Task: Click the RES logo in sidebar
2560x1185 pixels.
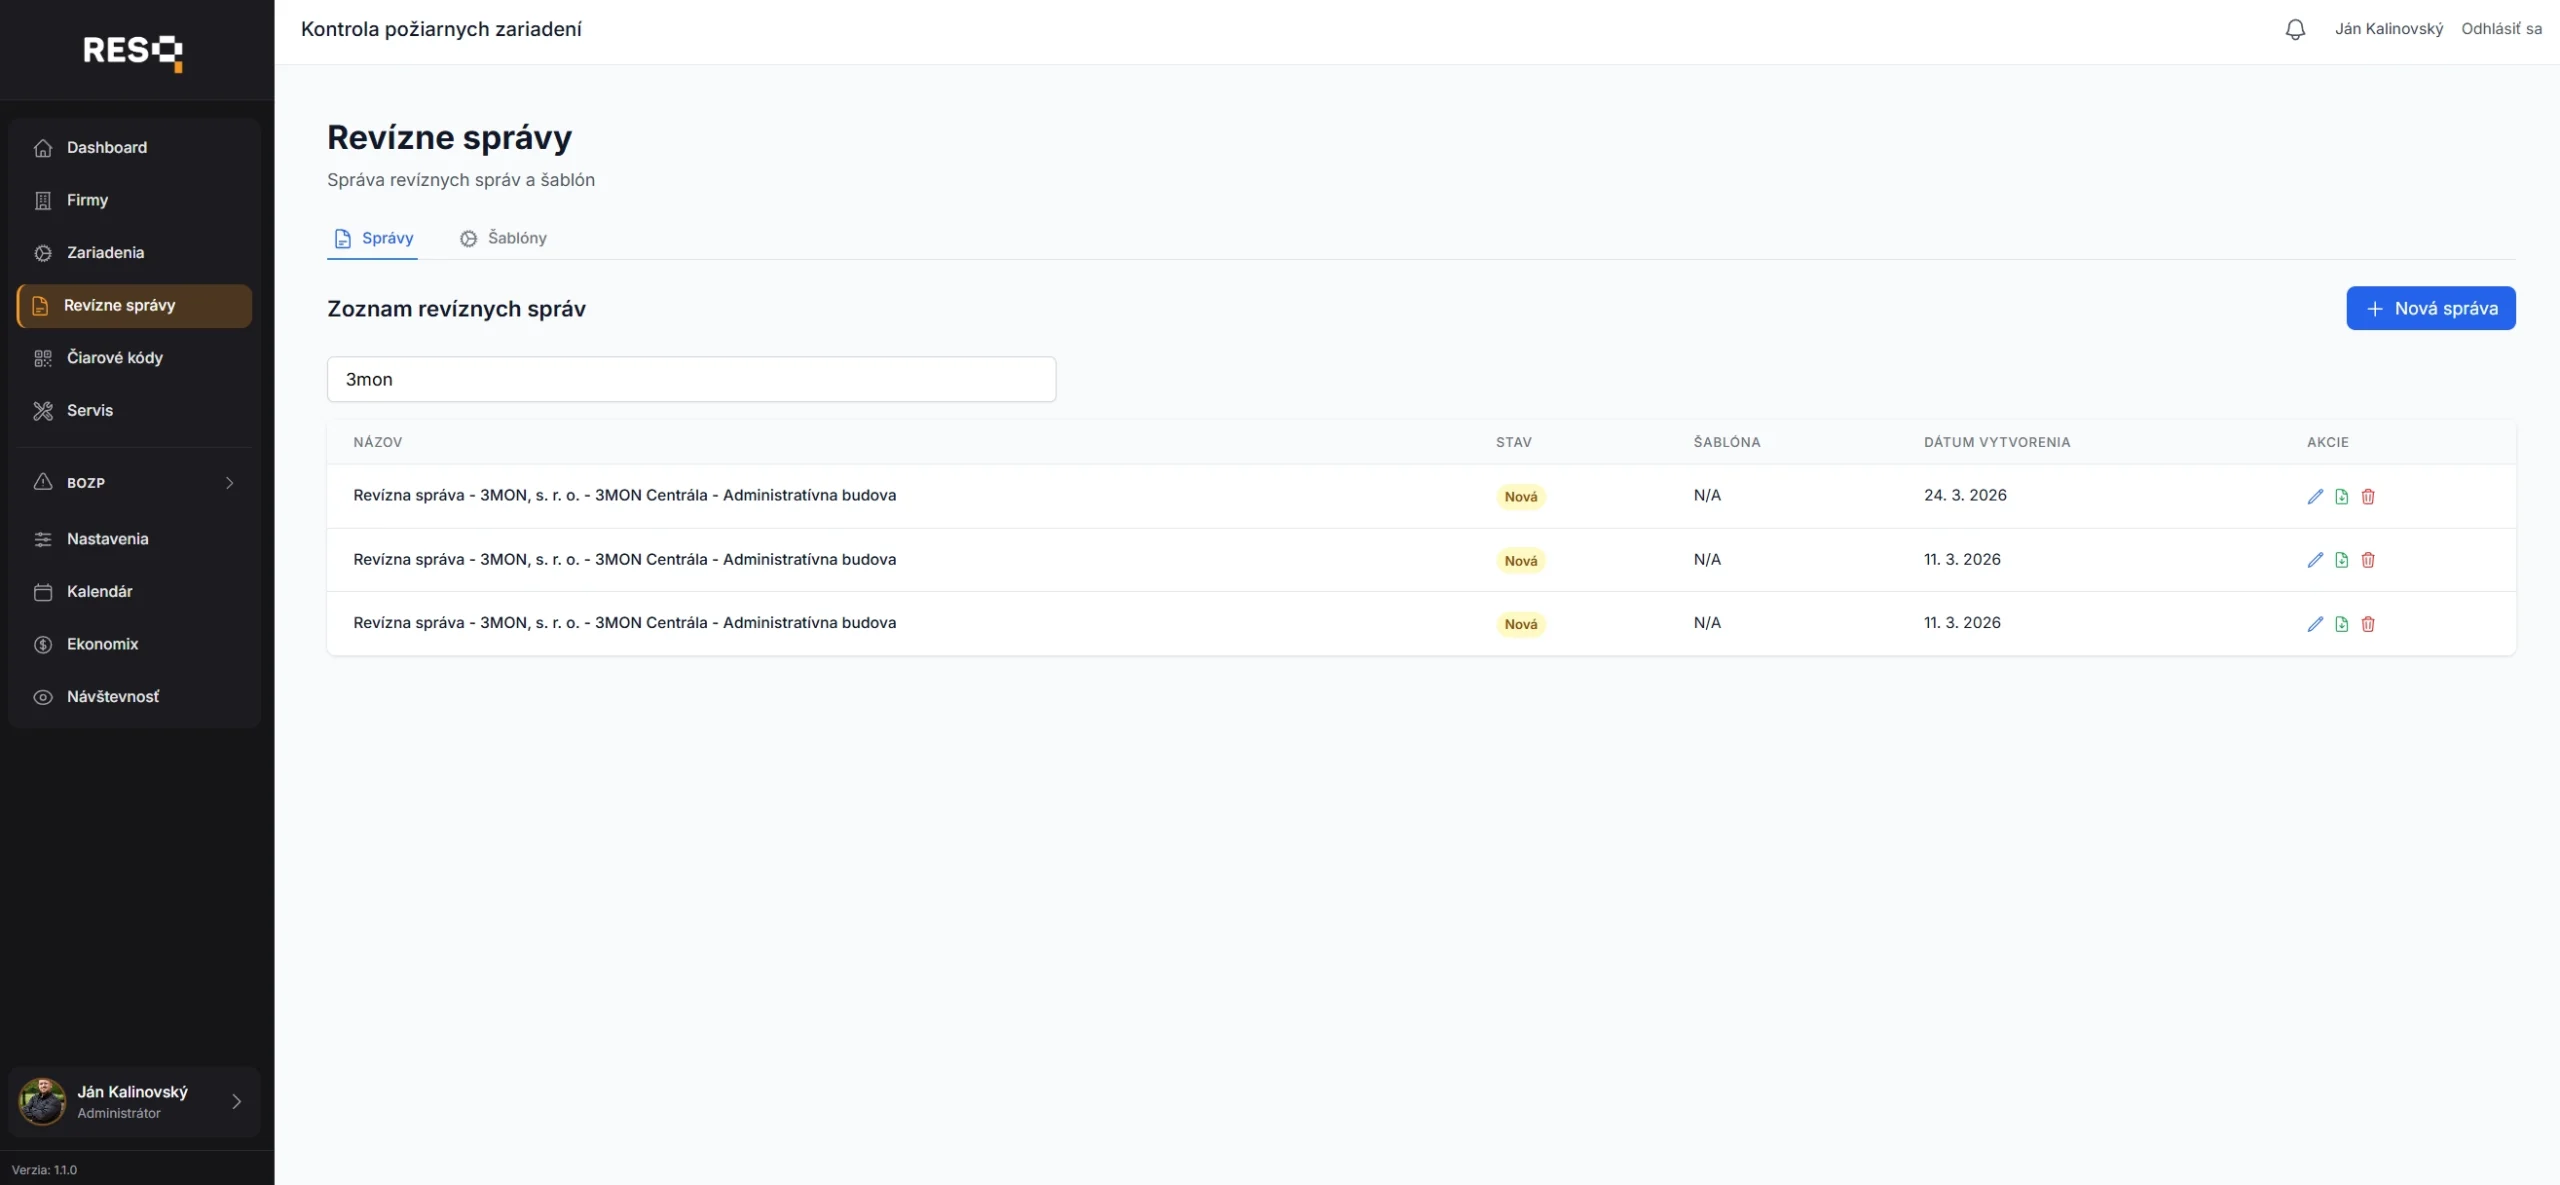Action: pos(133,51)
